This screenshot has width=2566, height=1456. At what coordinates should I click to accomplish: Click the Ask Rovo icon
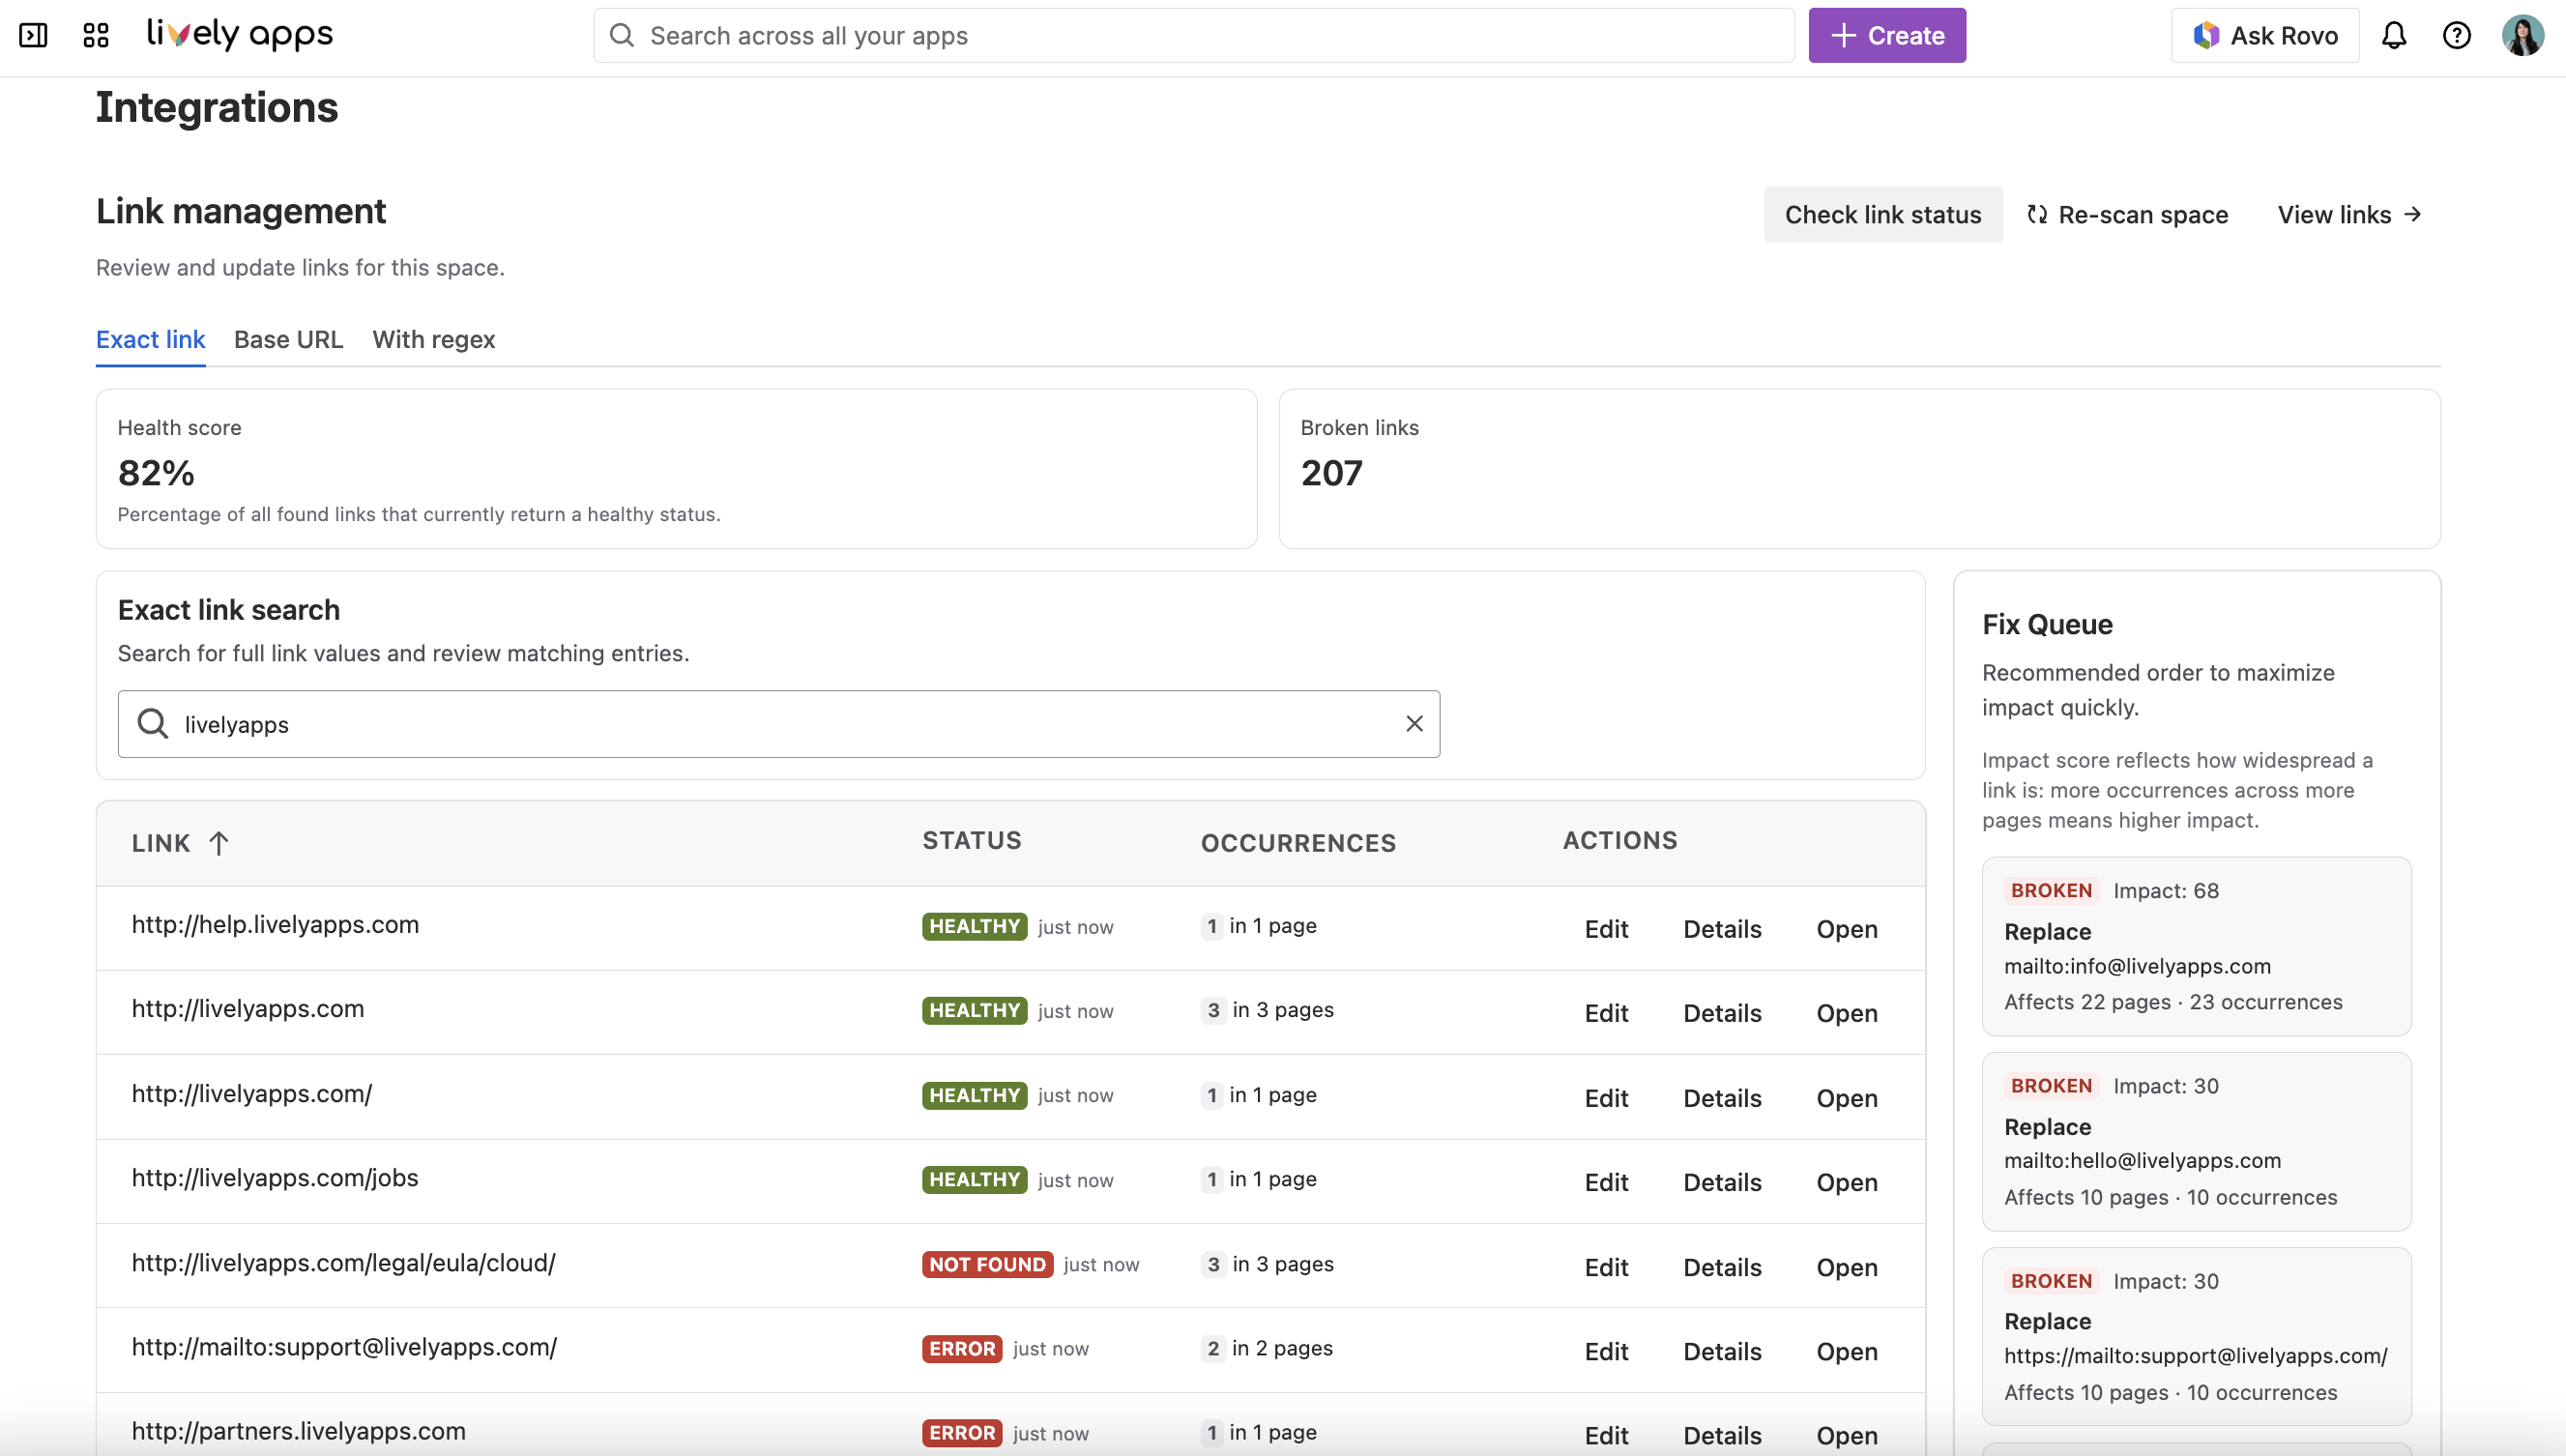tap(2206, 35)
